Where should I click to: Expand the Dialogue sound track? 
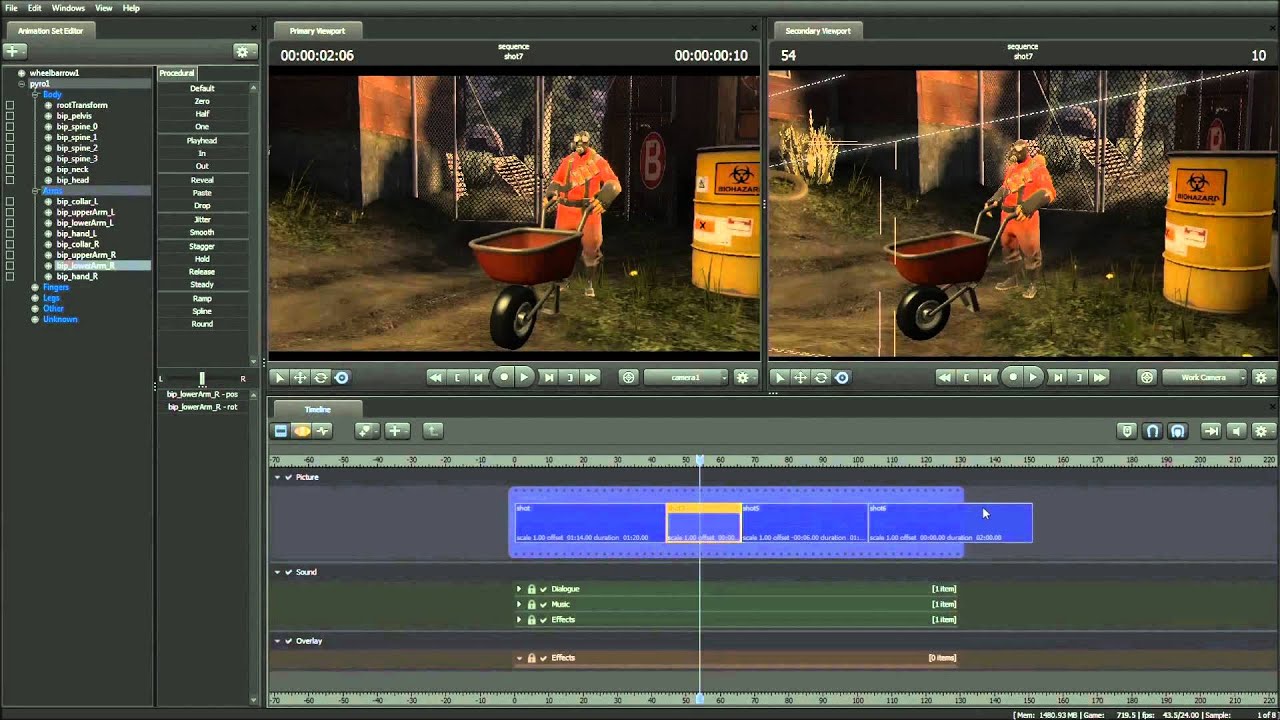(x=519, y=589)
